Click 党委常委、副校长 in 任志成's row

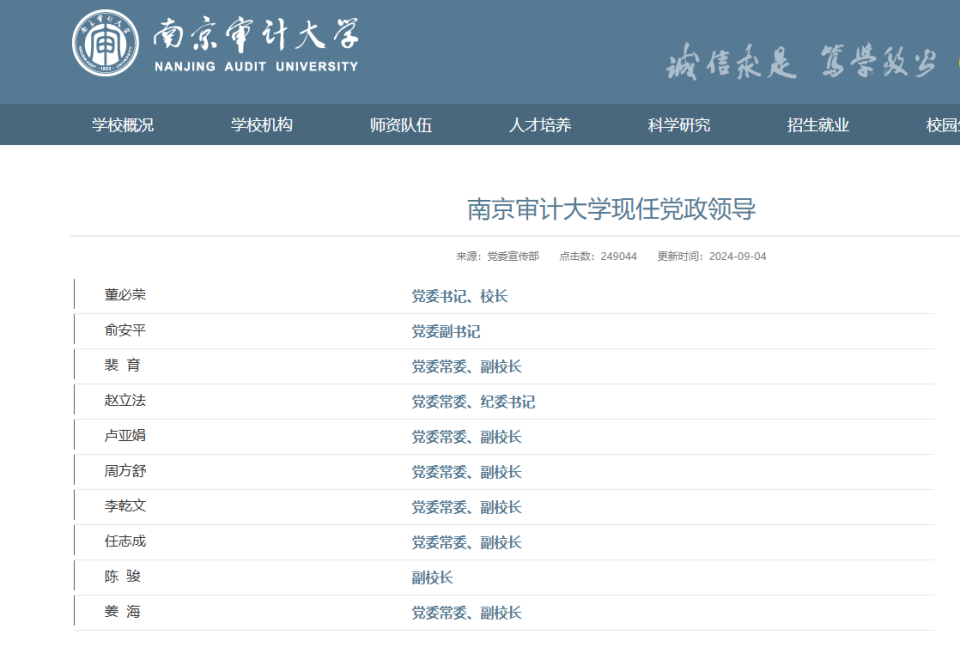467,543
